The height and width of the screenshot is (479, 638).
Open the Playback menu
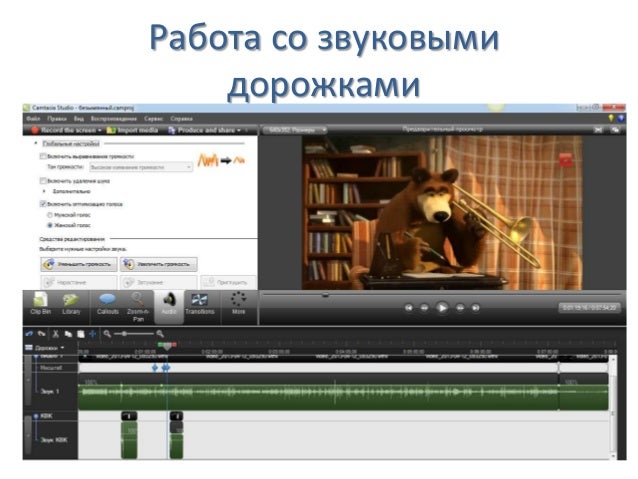(x=114, y=119)
